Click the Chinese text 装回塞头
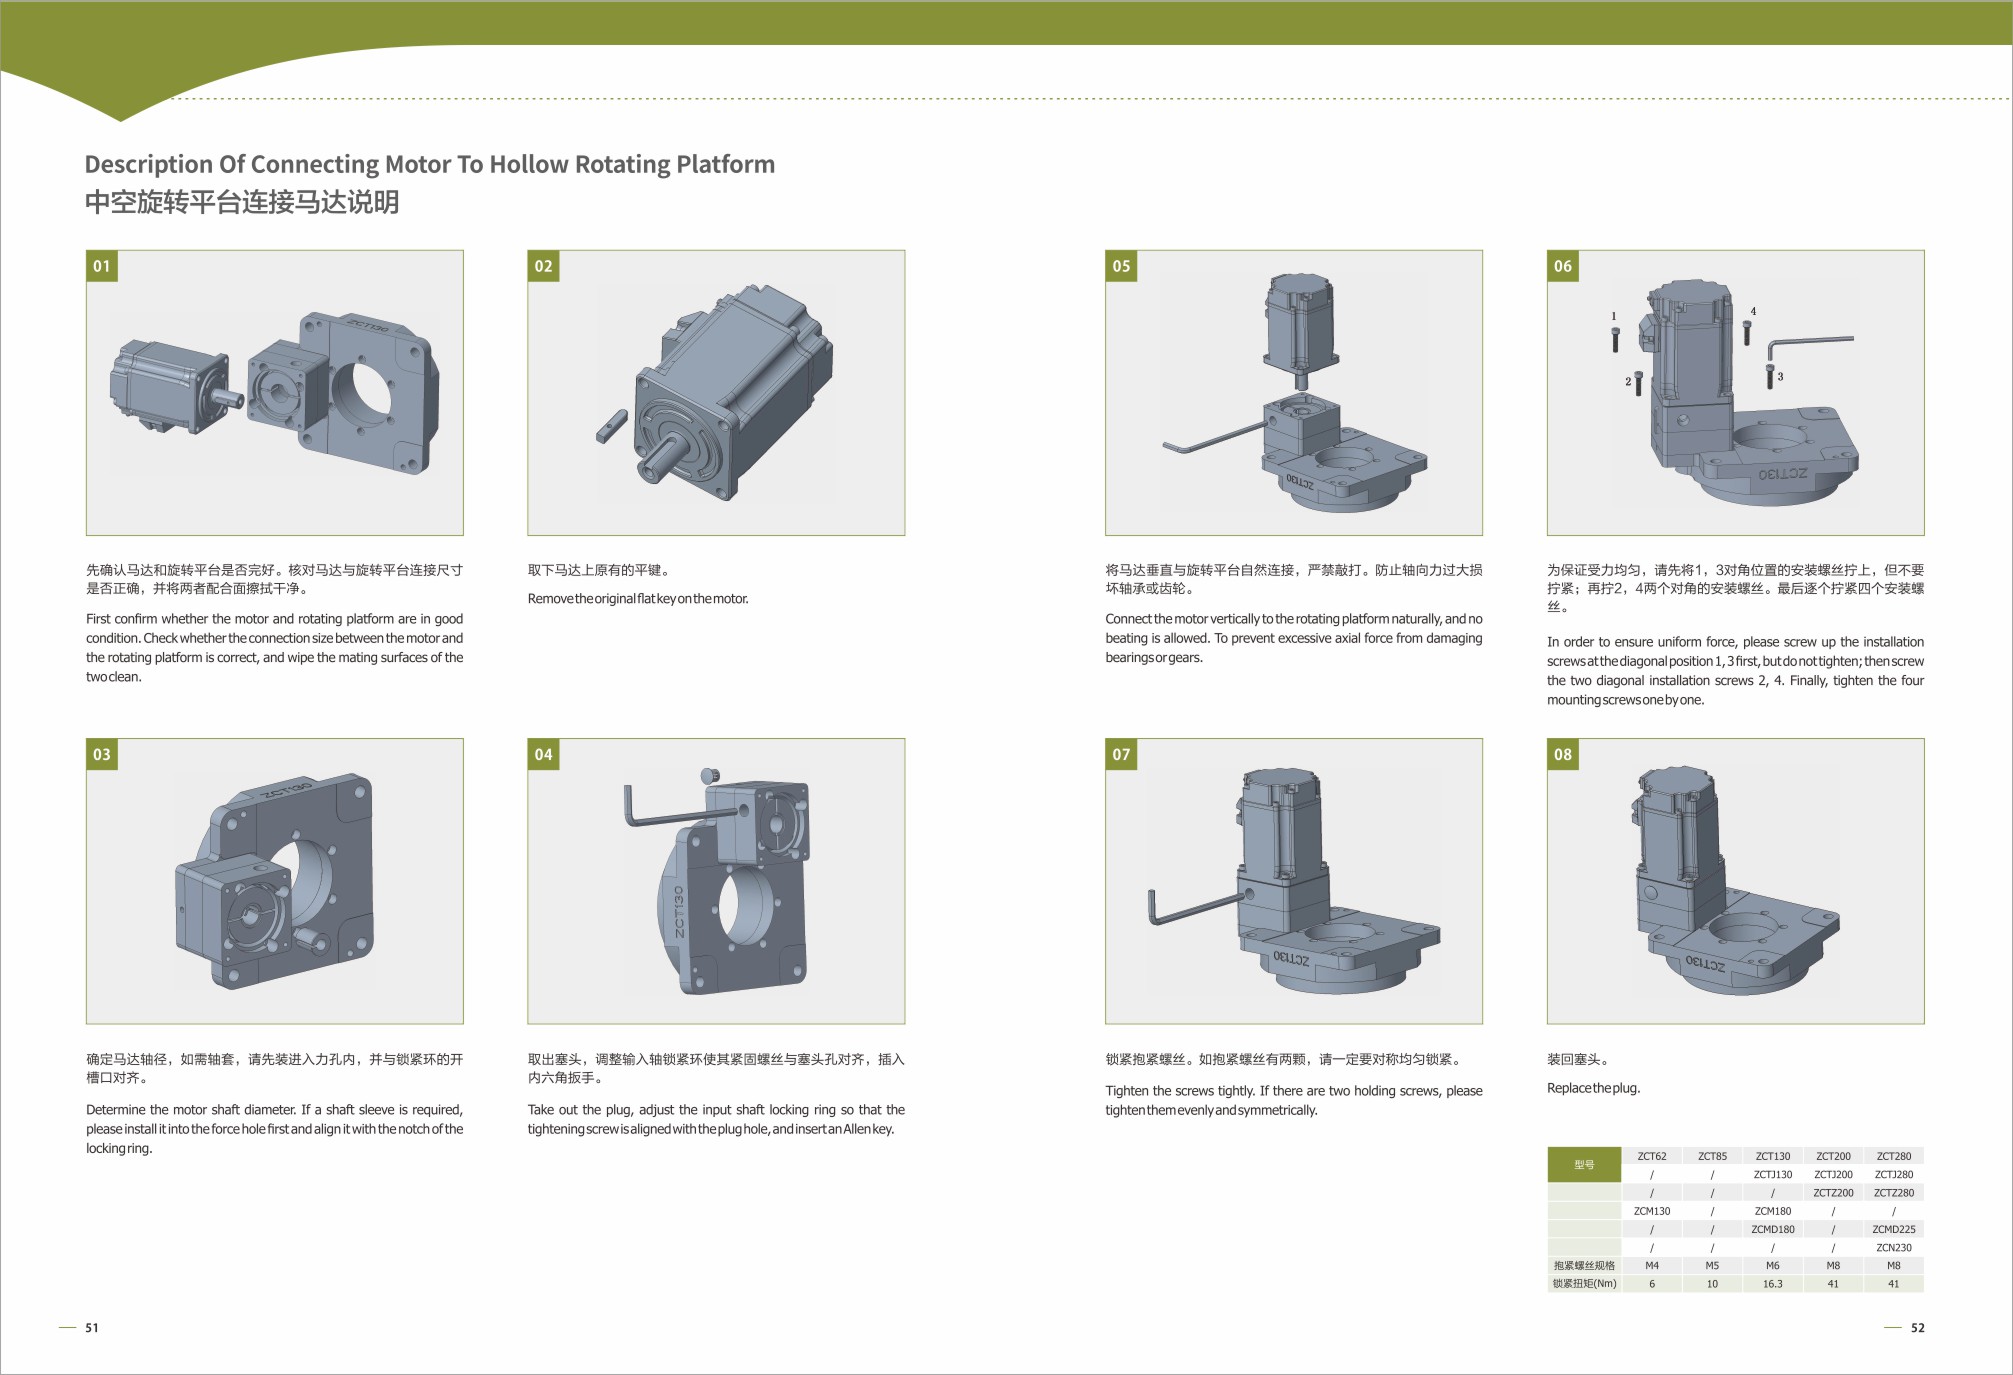The height and width of the screenshot is (1375, 2013). pyautogui.click(x=1577, y=1059)
